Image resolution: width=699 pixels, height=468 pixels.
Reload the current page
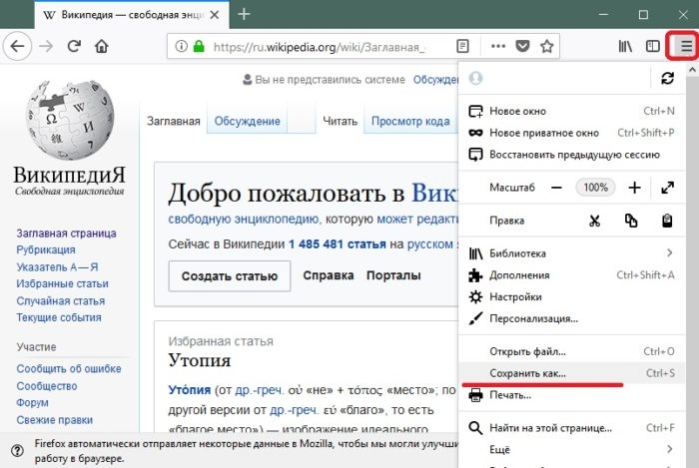(74, 46)
